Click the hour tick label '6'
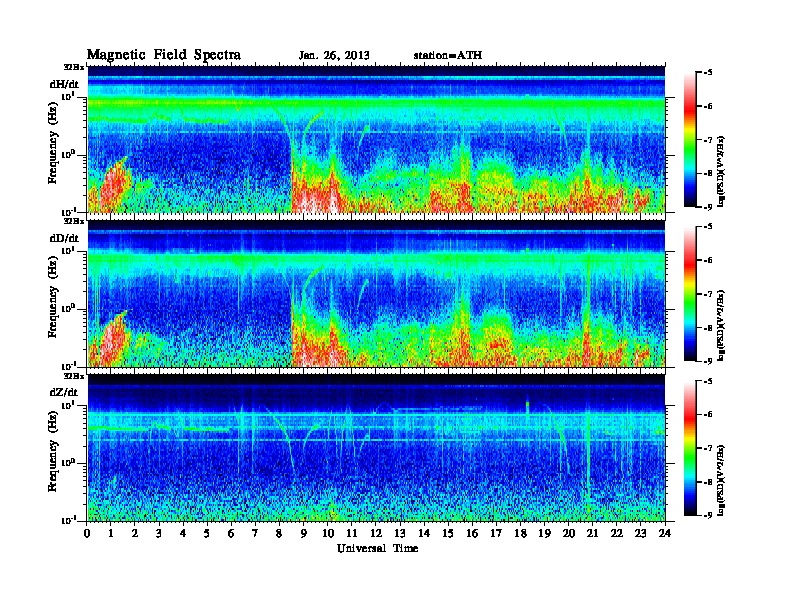This screenshot has height=612, width=792. coord(231,533)
